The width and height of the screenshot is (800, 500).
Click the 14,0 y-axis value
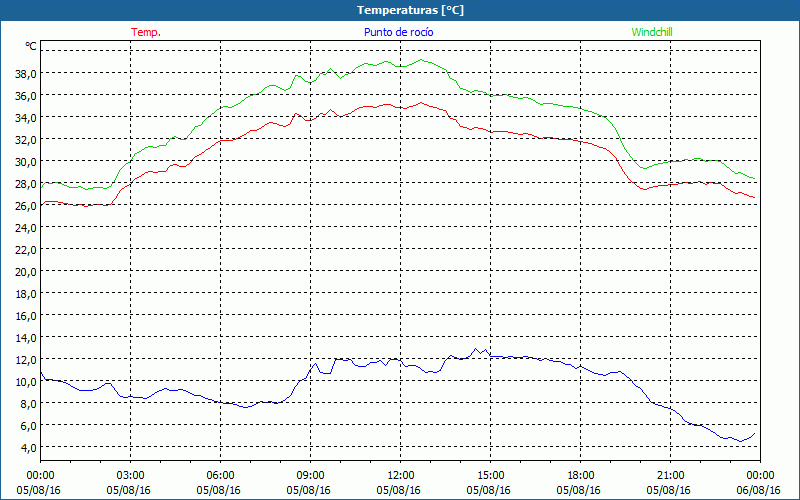(x=26, y=337)
